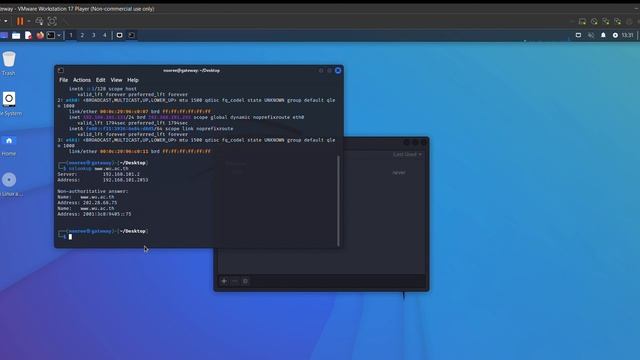Switch to workspace 3

tap(93, 36)
